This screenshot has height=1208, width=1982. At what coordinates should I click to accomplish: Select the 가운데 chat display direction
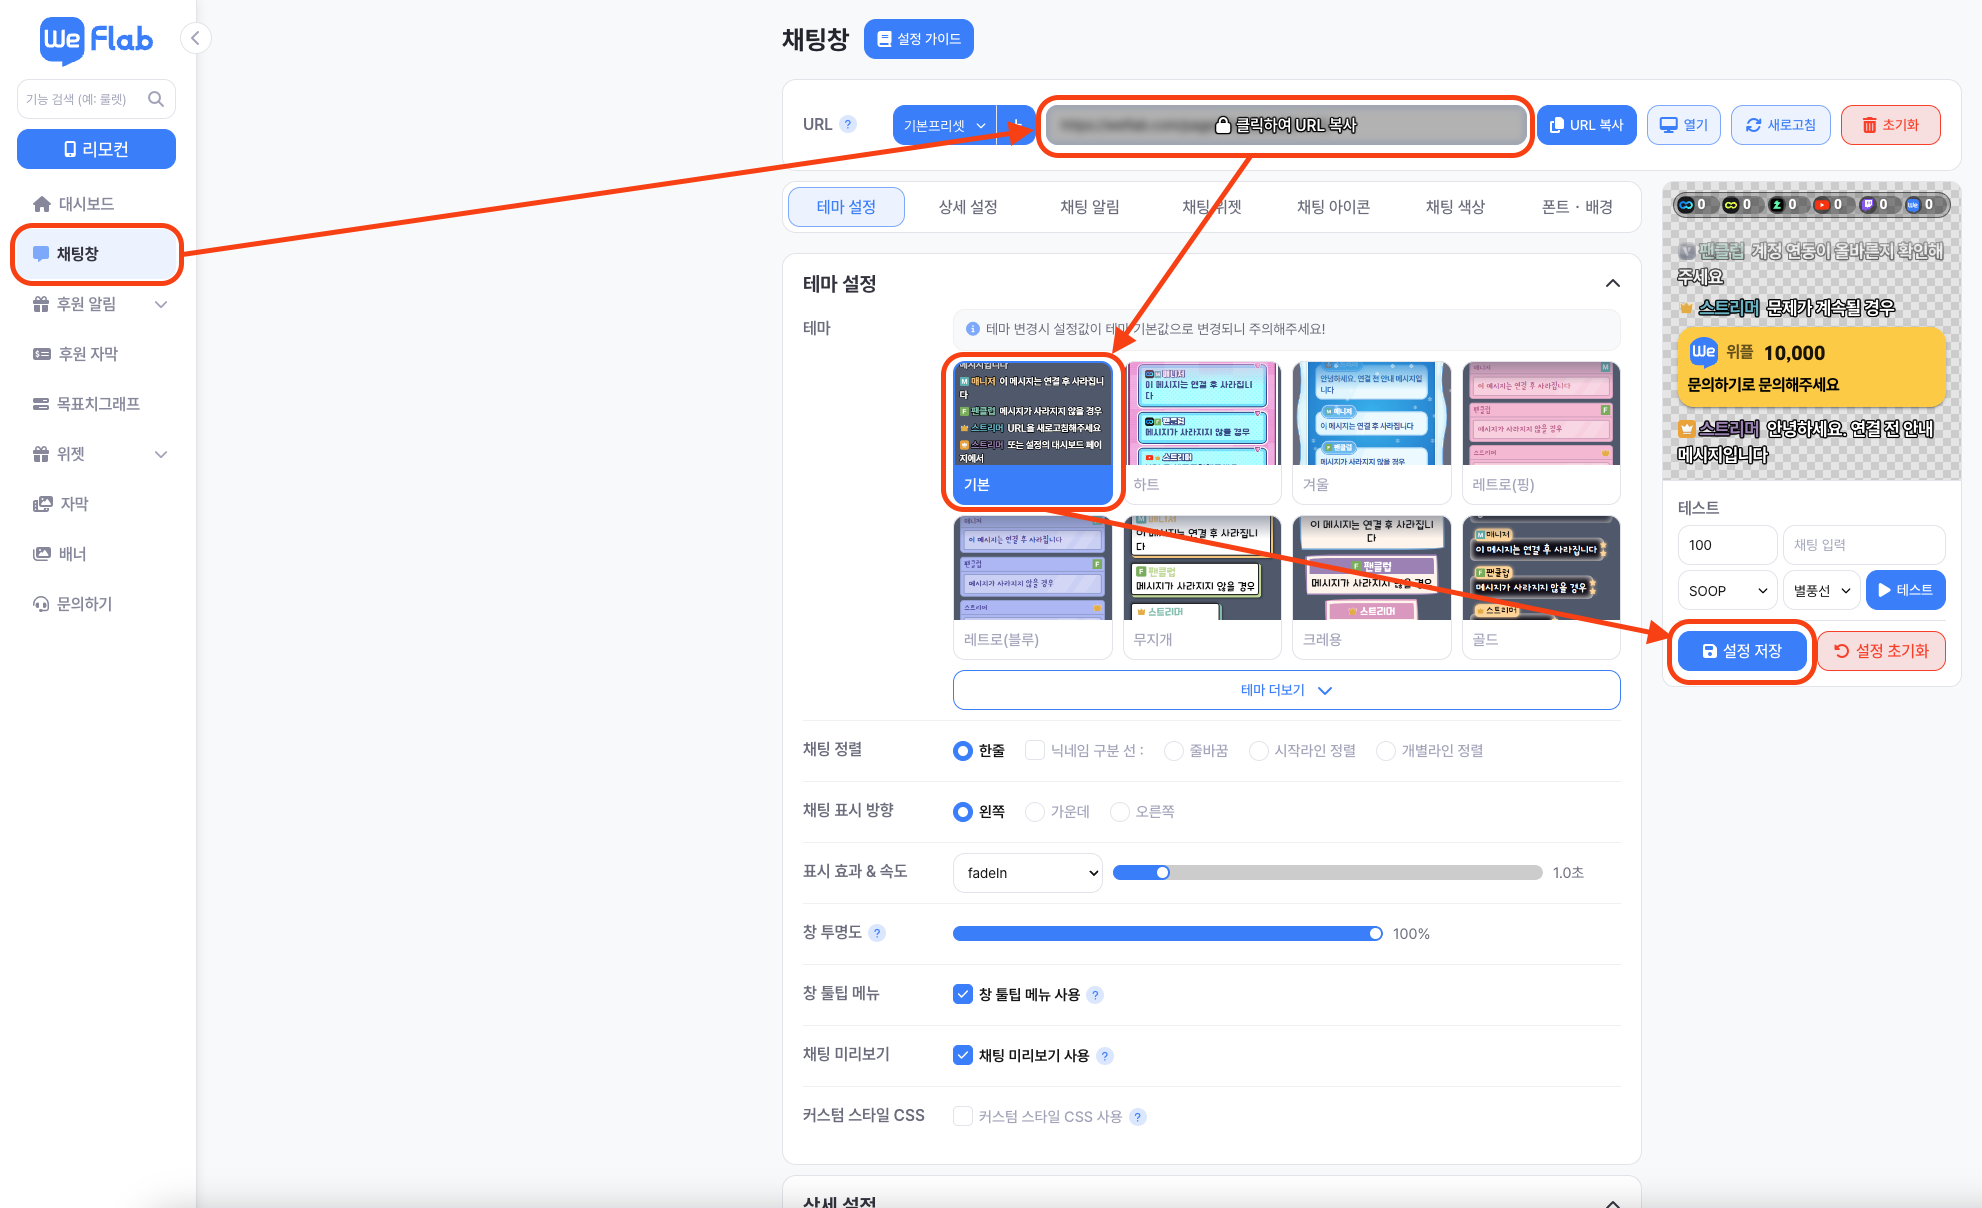[x=1035, y=812]
